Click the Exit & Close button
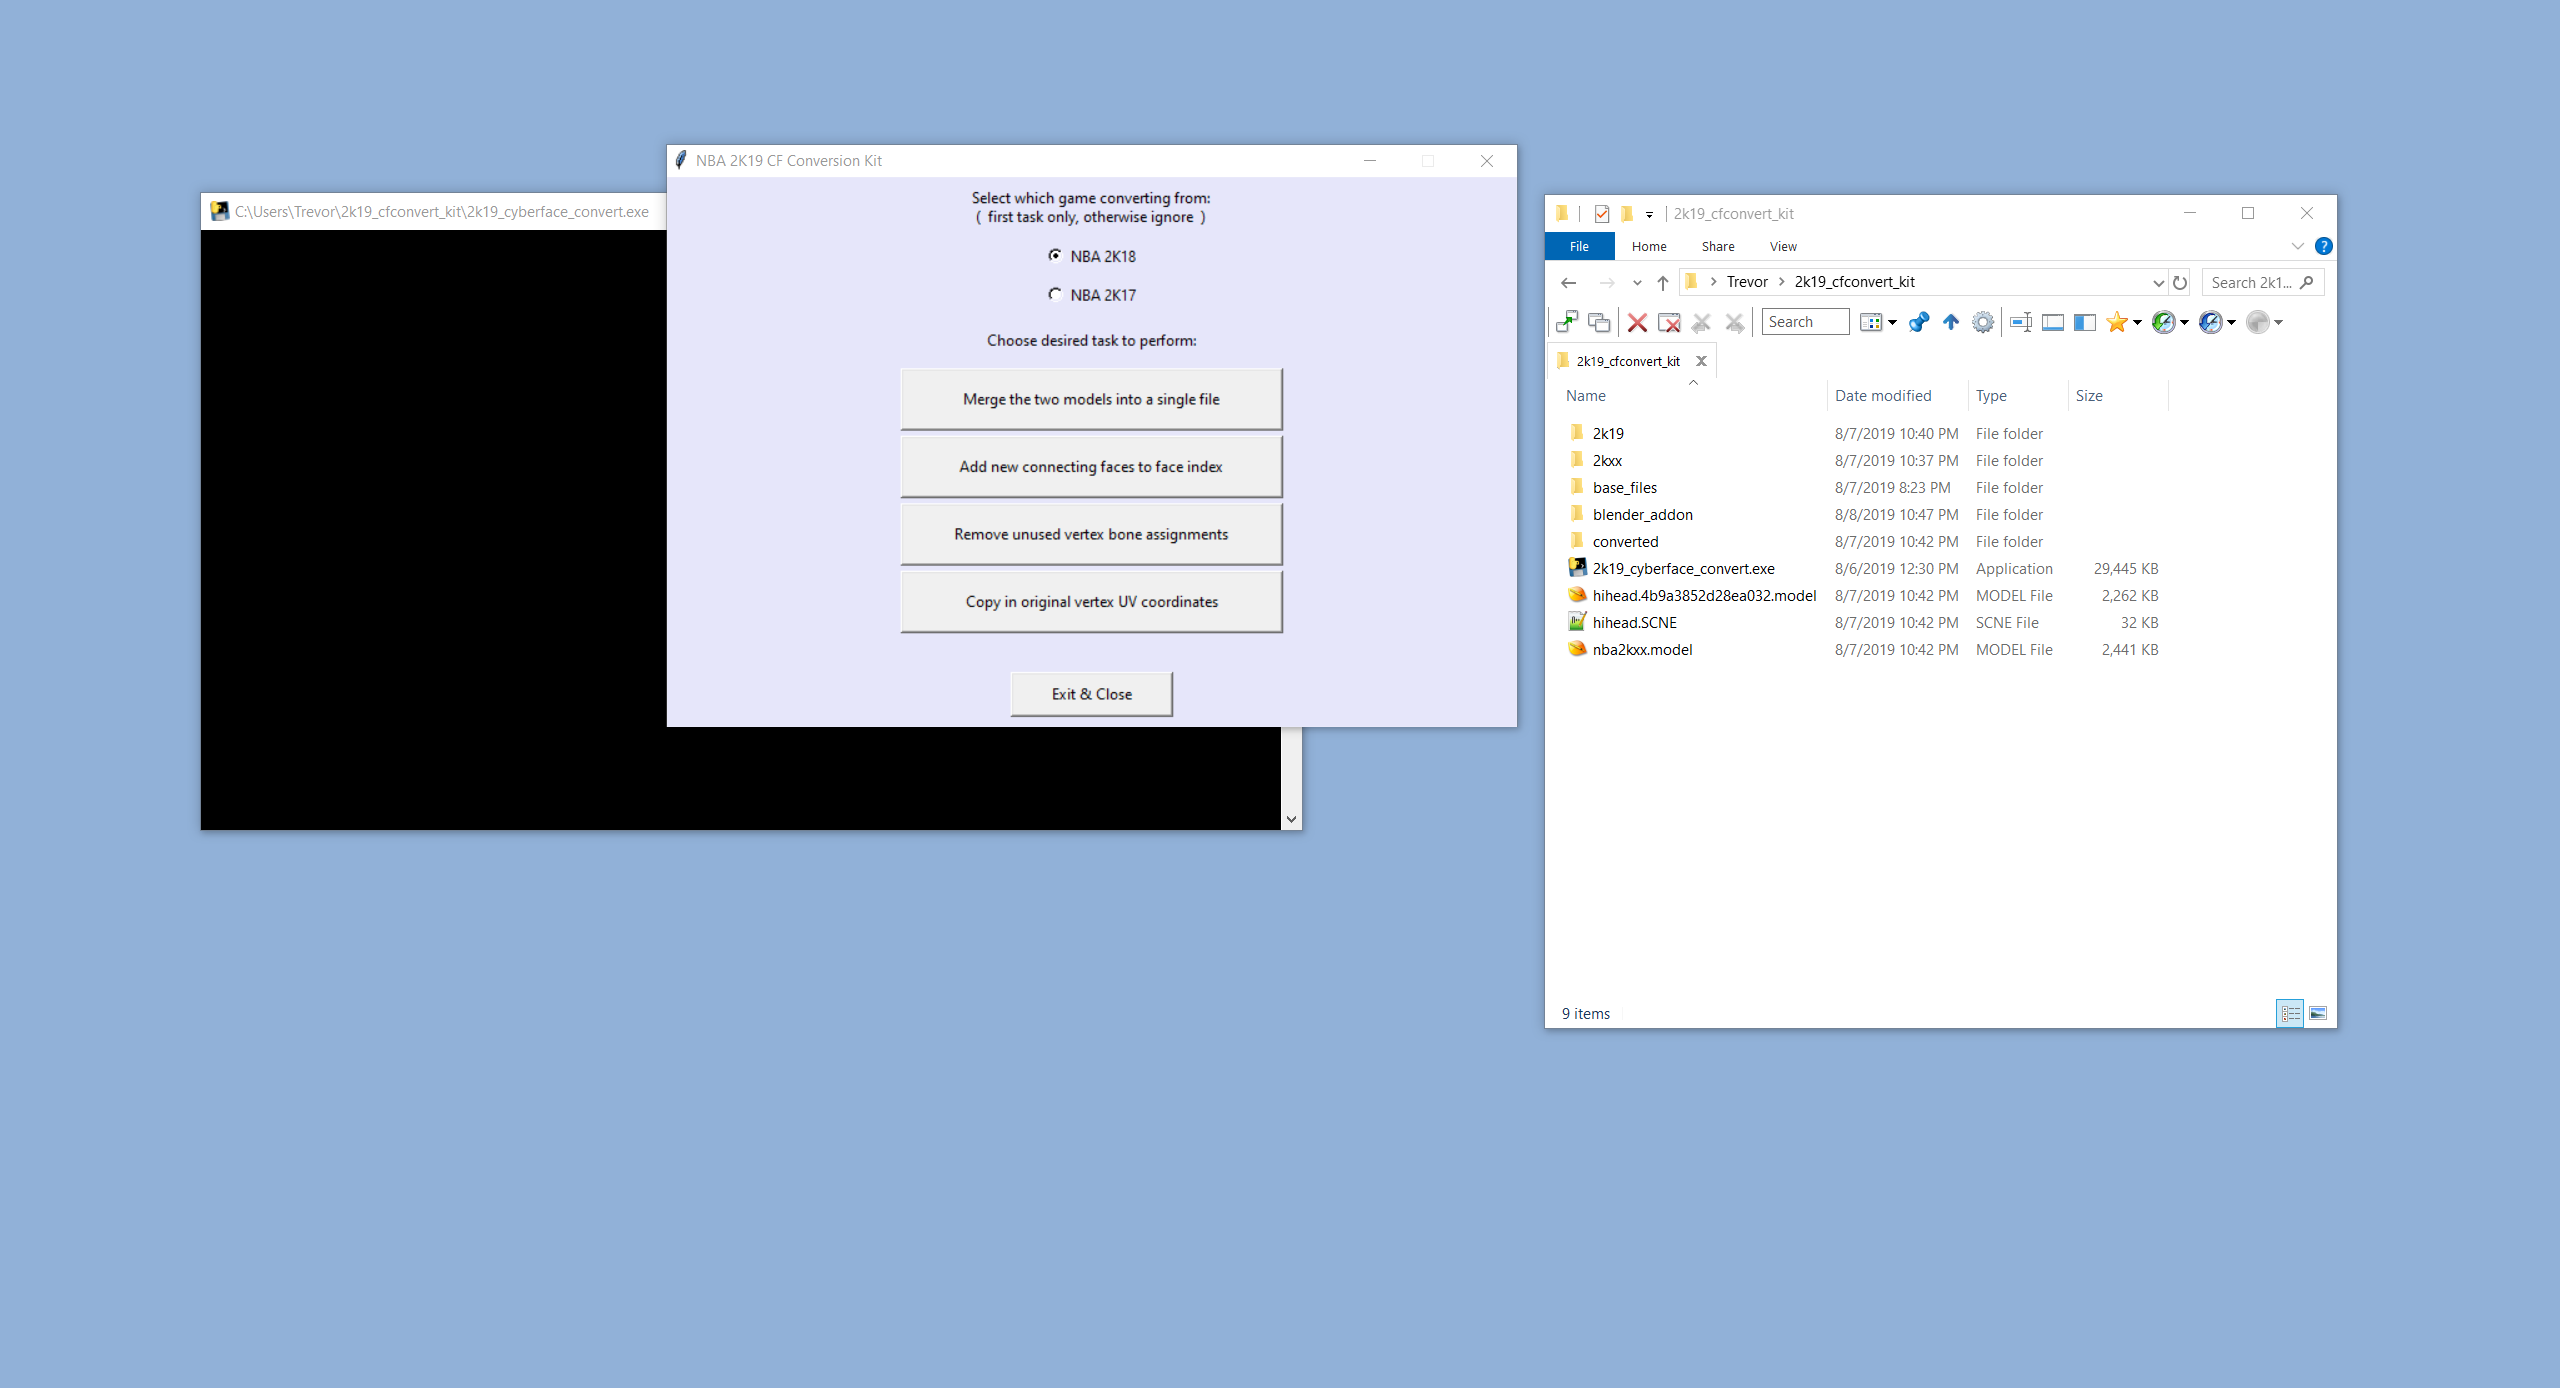Screen dimensions: 2560x1388 coord(1091,694)
